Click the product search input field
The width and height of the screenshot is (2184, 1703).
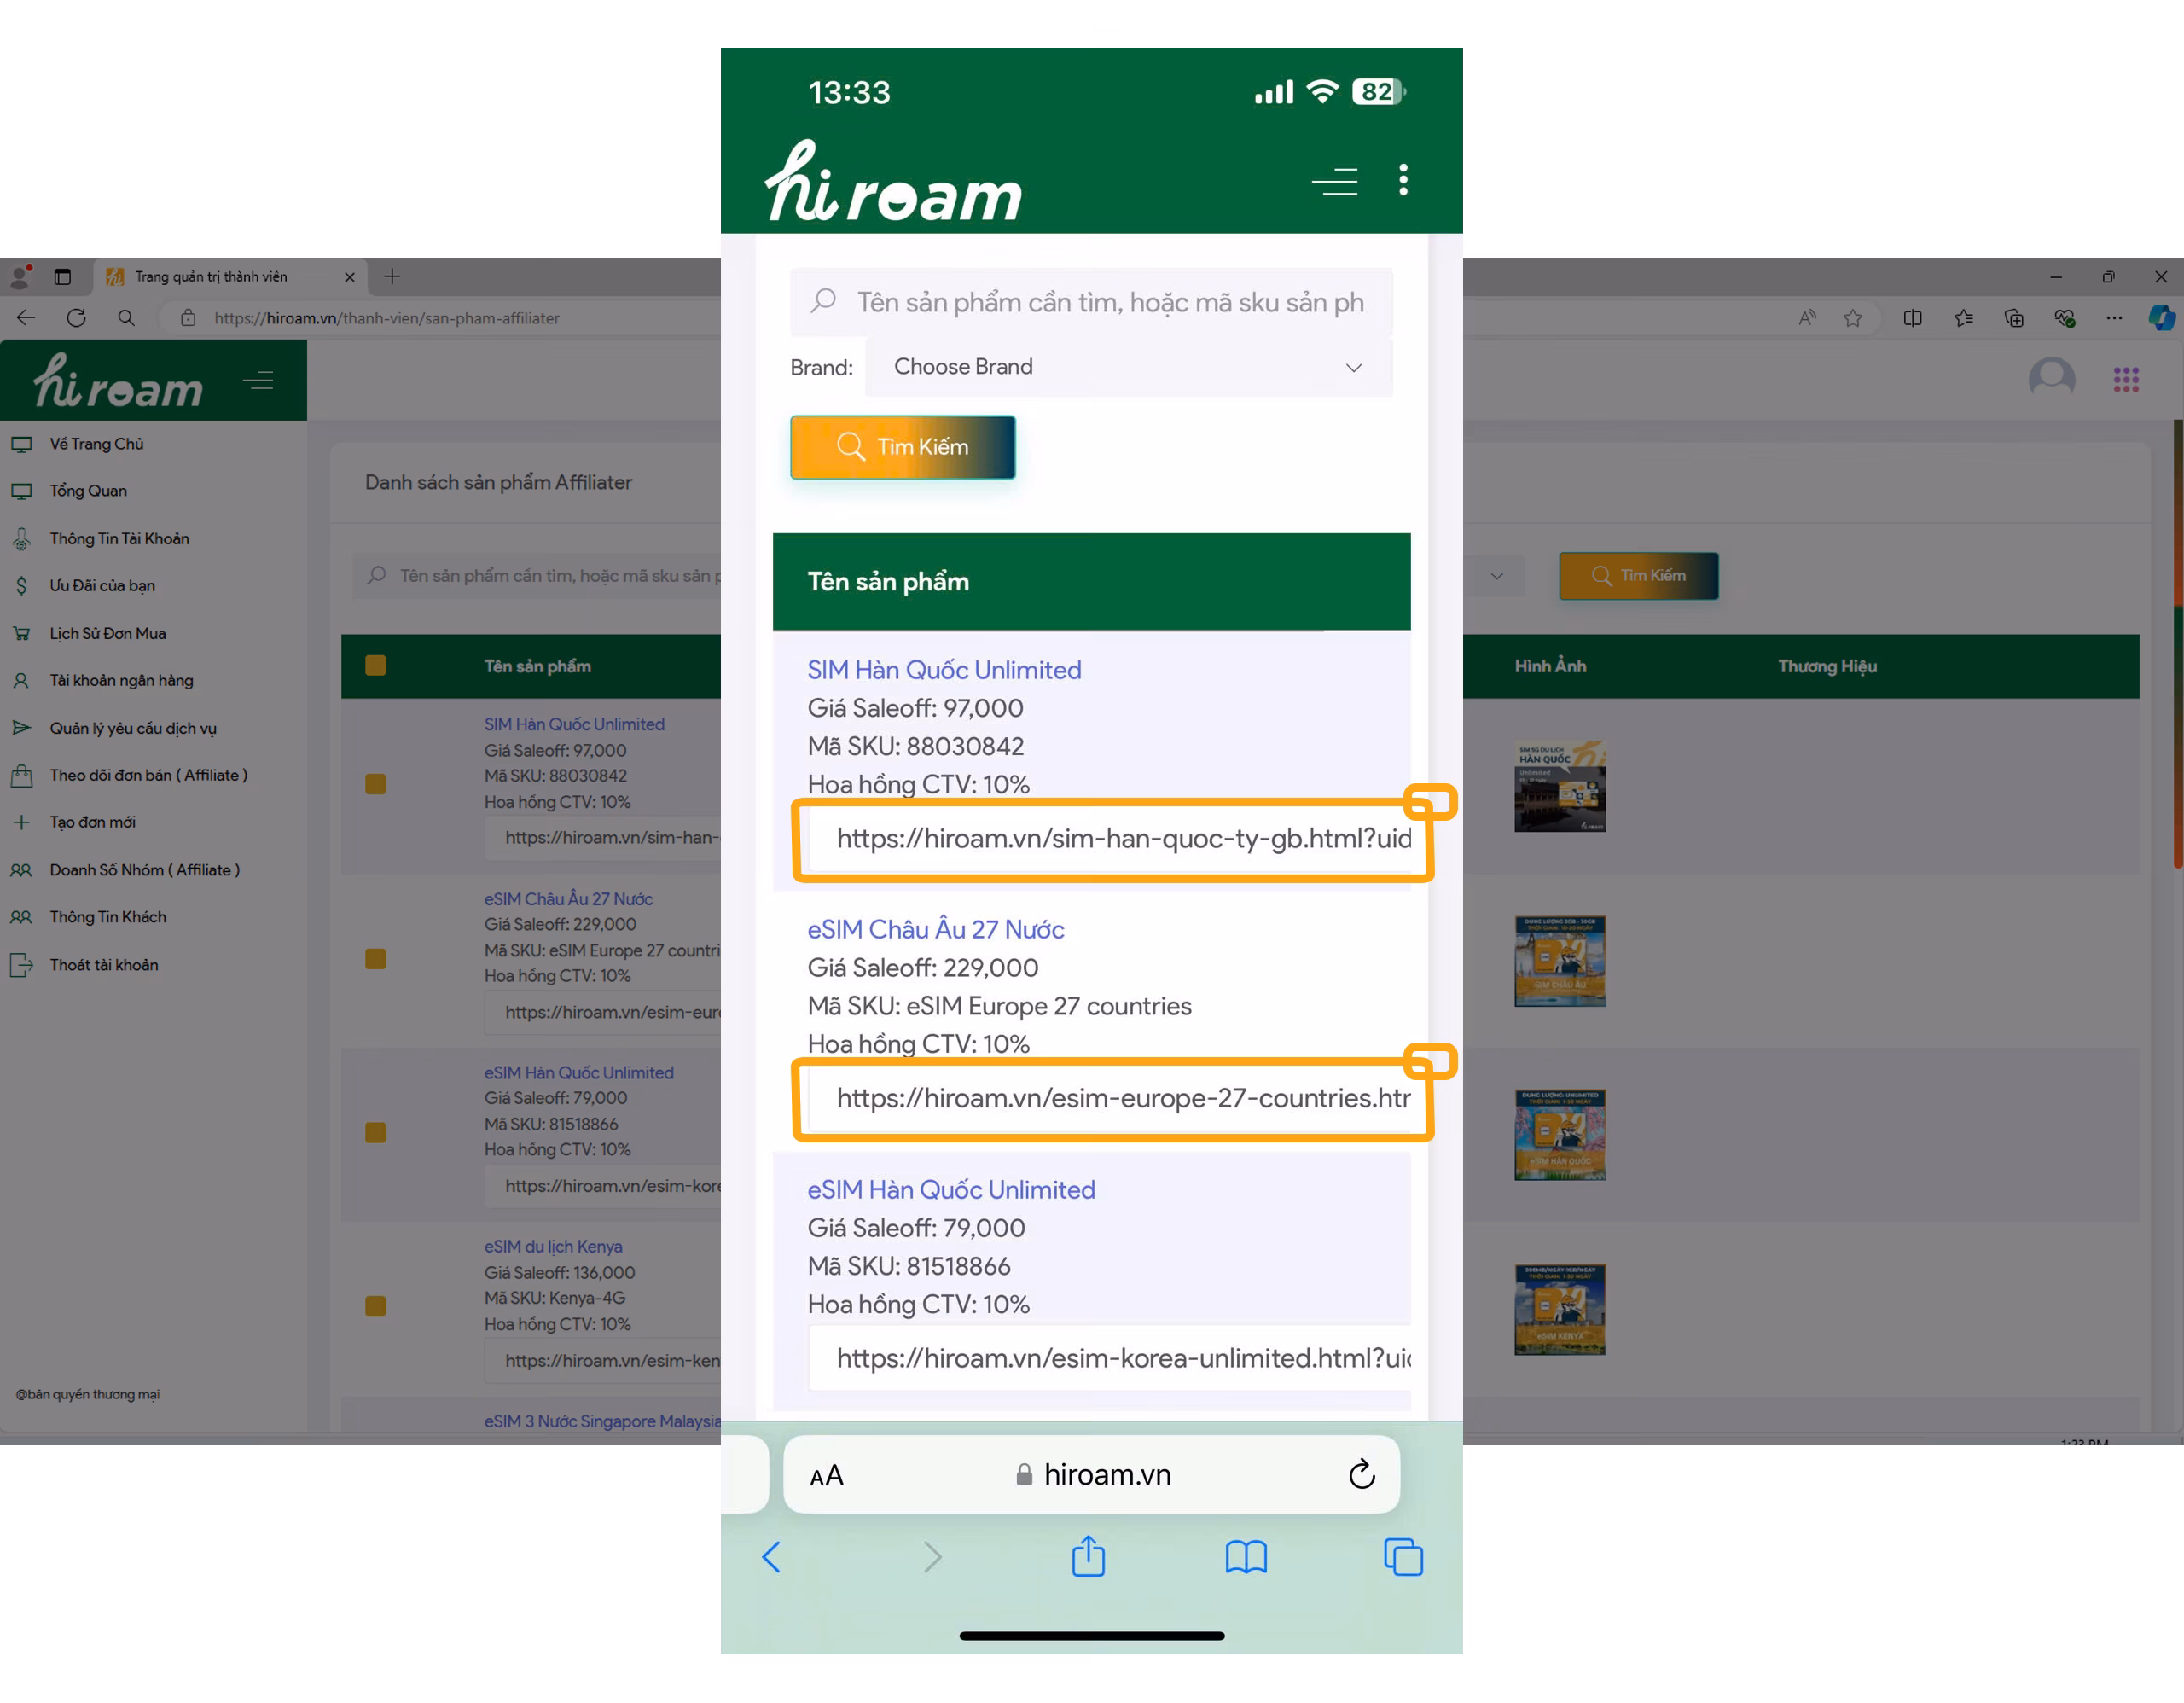coord(1091,302)
